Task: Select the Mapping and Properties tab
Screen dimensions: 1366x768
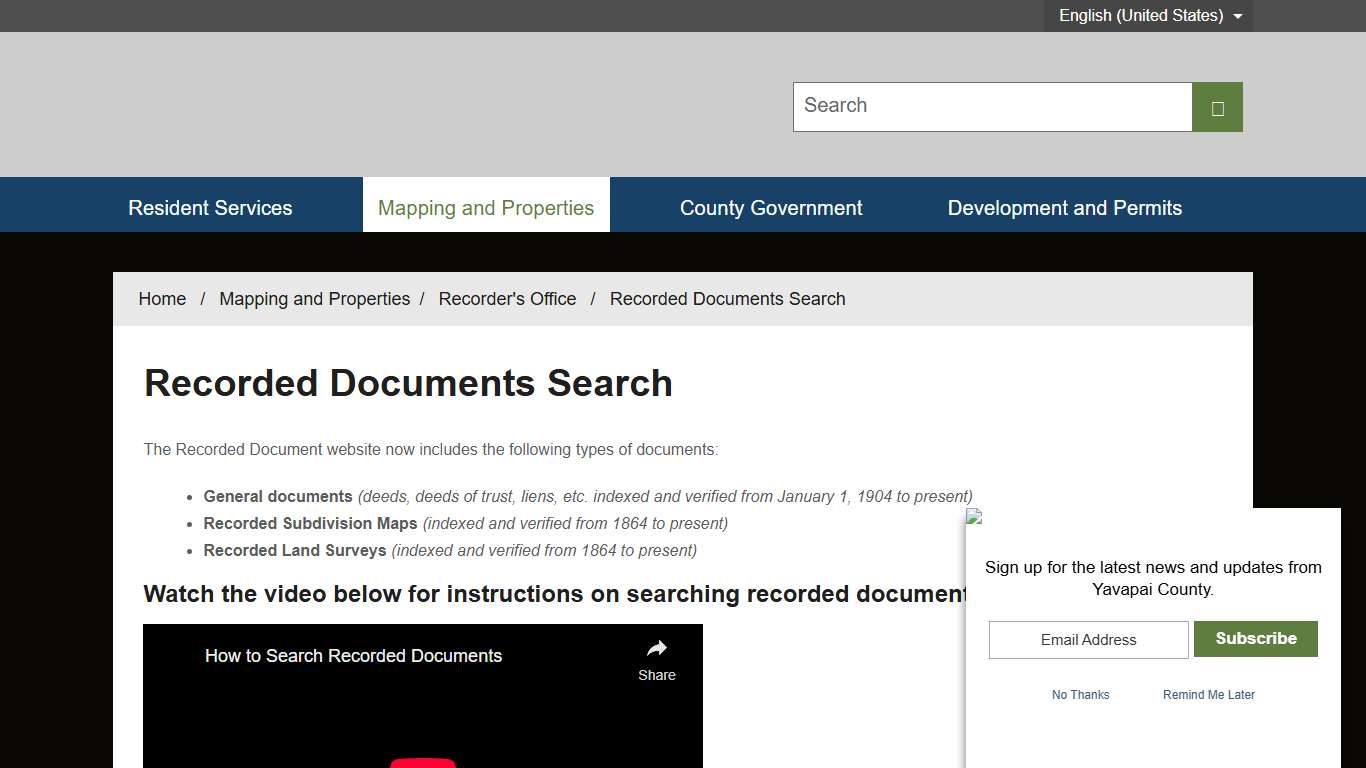Action: [486, 207]
